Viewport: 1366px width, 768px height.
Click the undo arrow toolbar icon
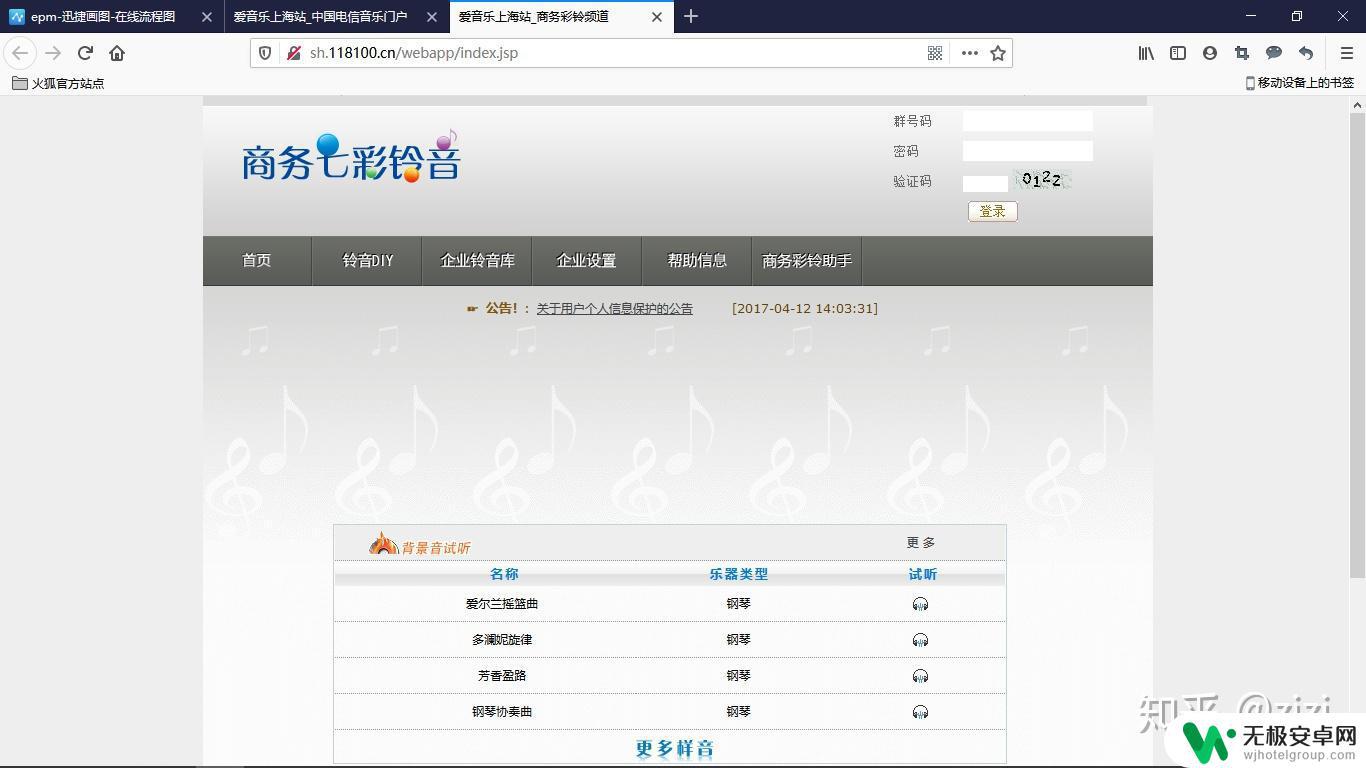pos(1306,53)
